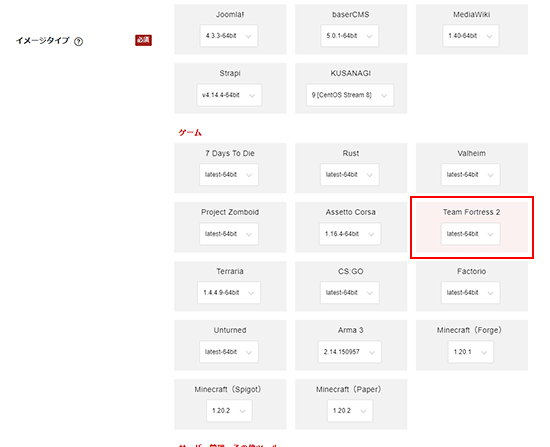
Task: Select the Minecraft (Spigot) card title
Action: coord(228,389)
